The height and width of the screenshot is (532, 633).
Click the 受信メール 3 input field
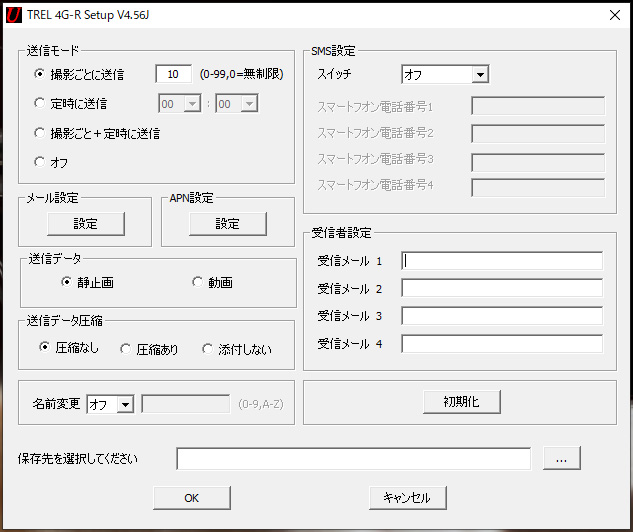point(502,316)
